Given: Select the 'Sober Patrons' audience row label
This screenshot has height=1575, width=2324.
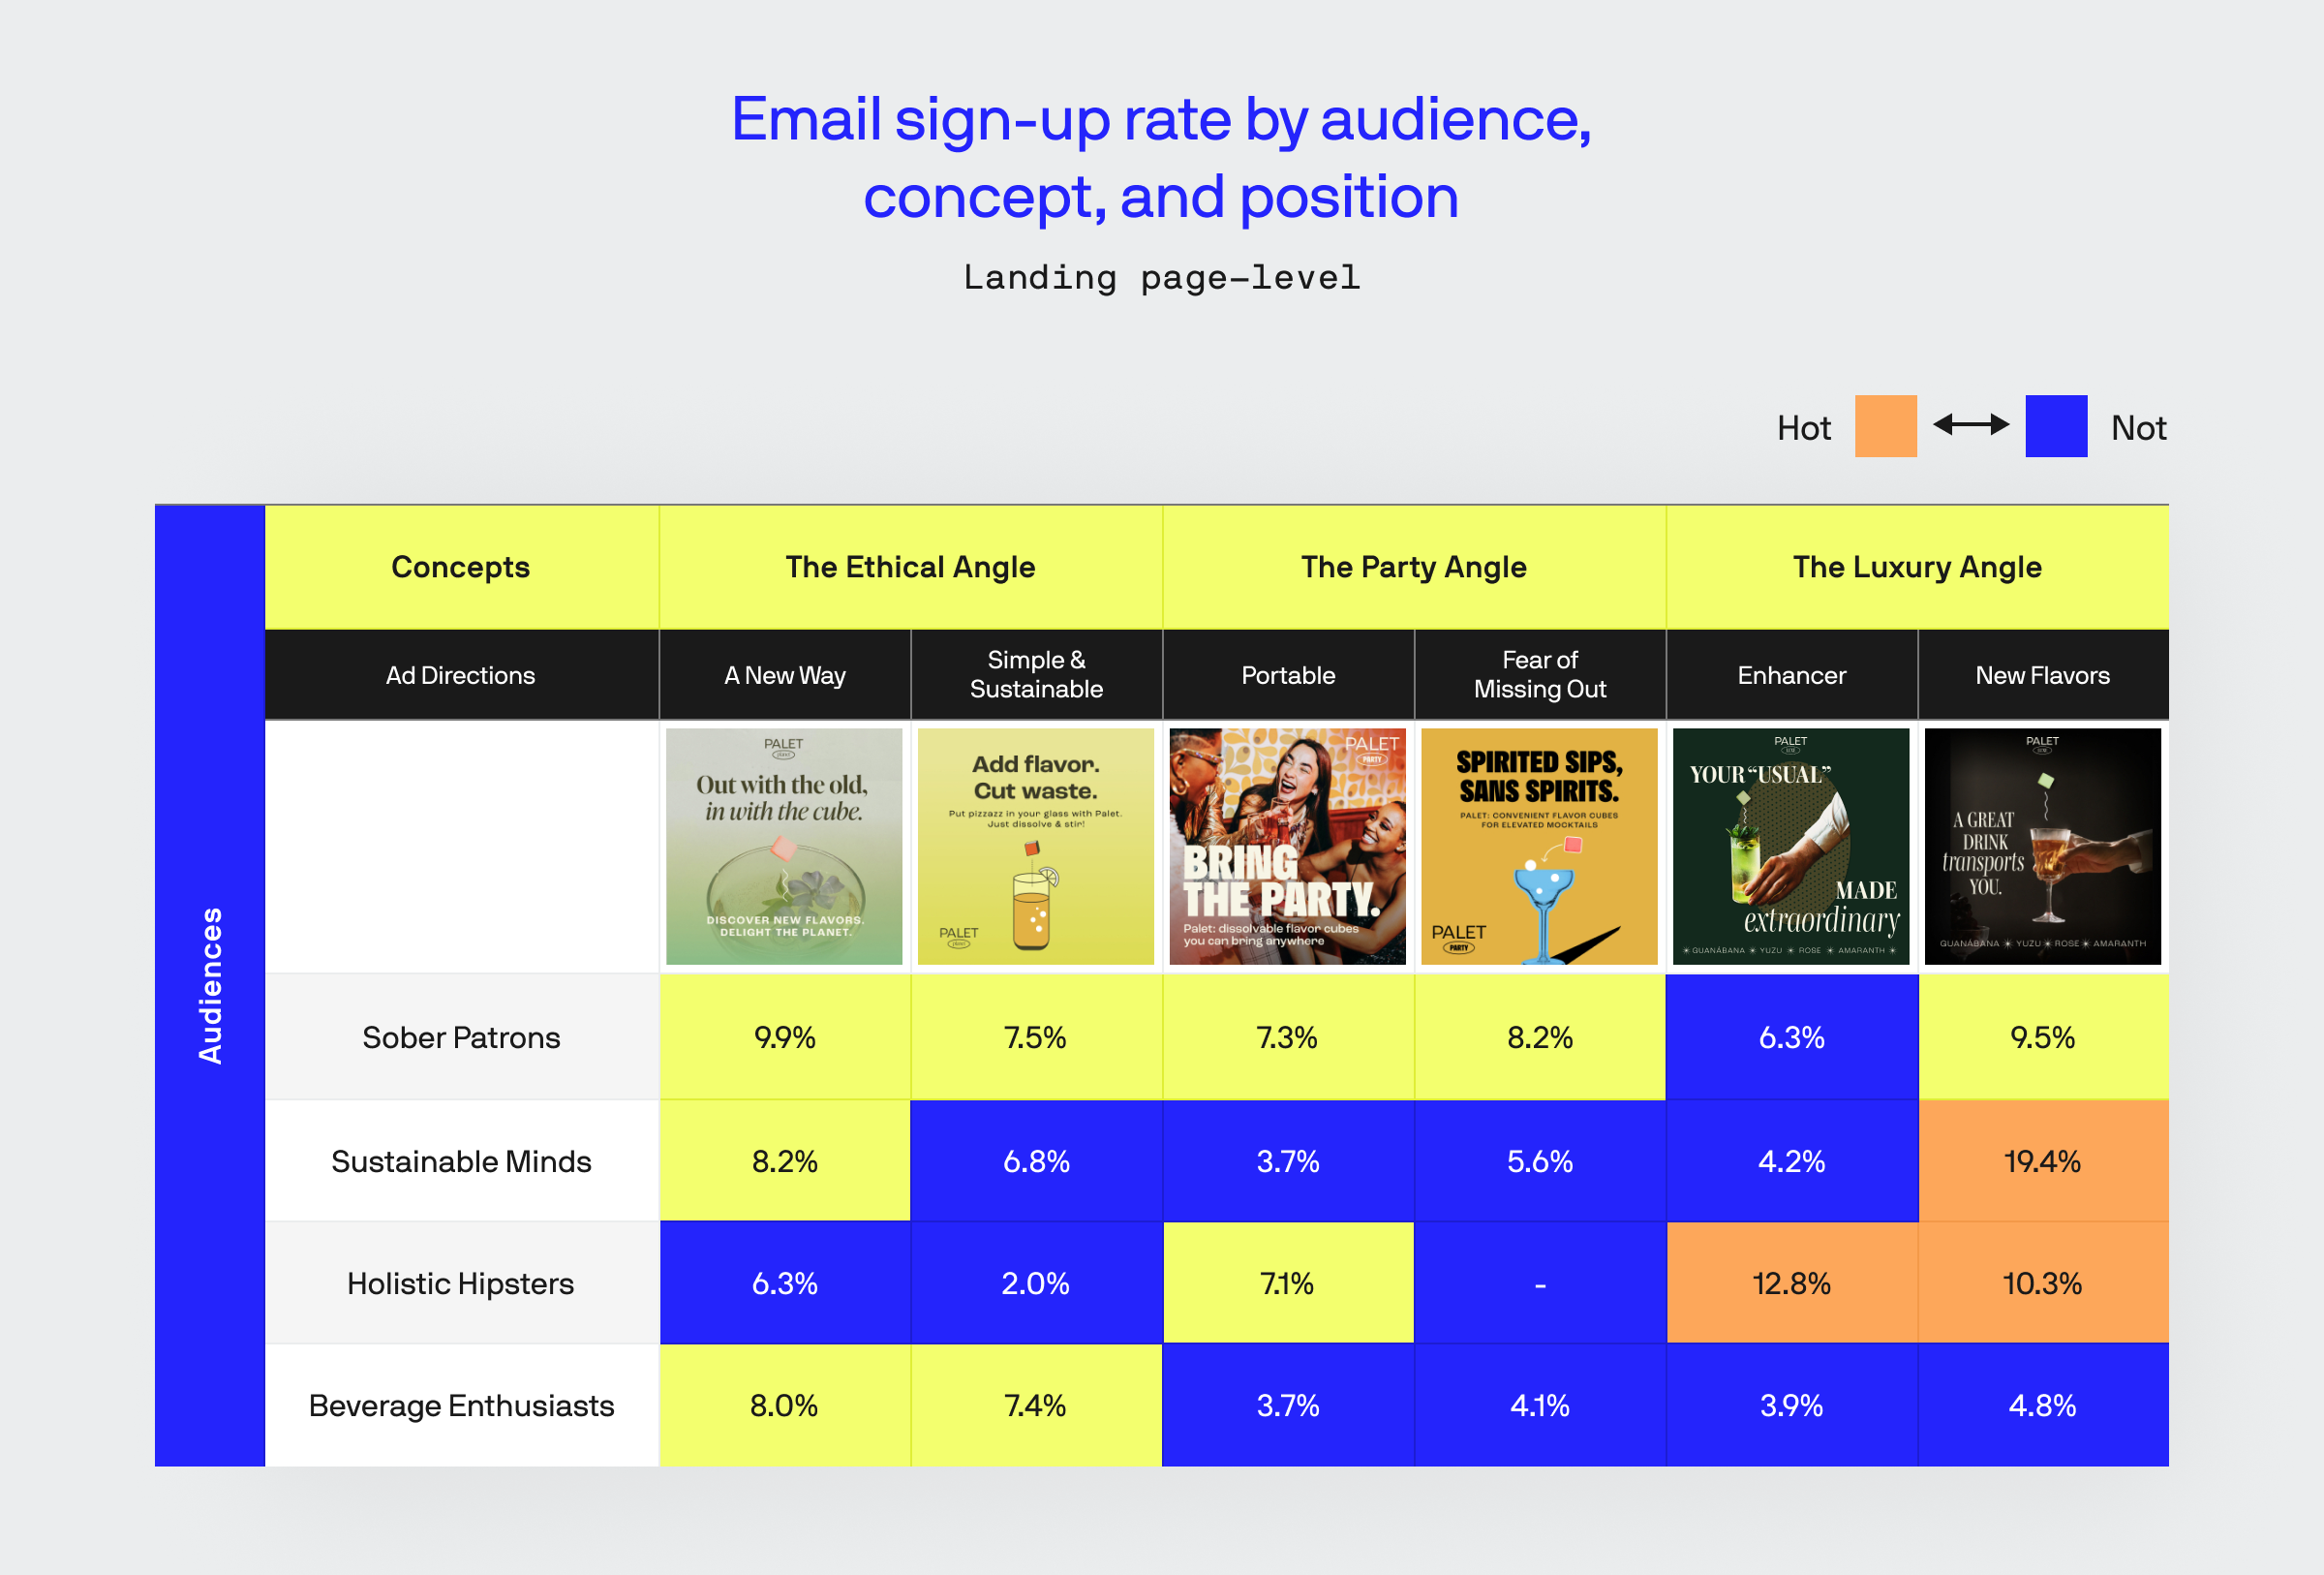Looking at the screenshot, I should [462, 1037].
